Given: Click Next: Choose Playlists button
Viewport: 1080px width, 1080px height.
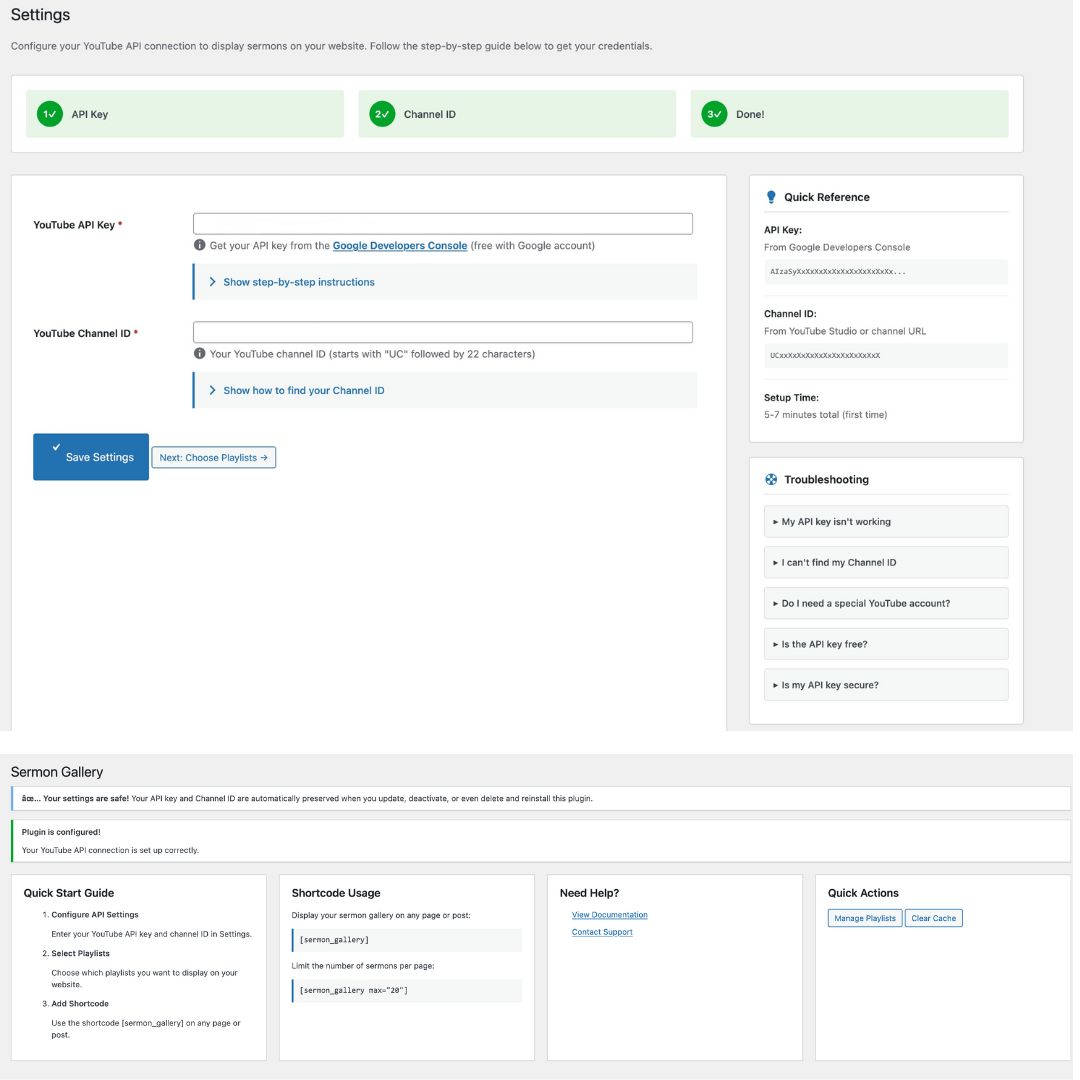Looking at the screenshot, I should coord(213,457).
